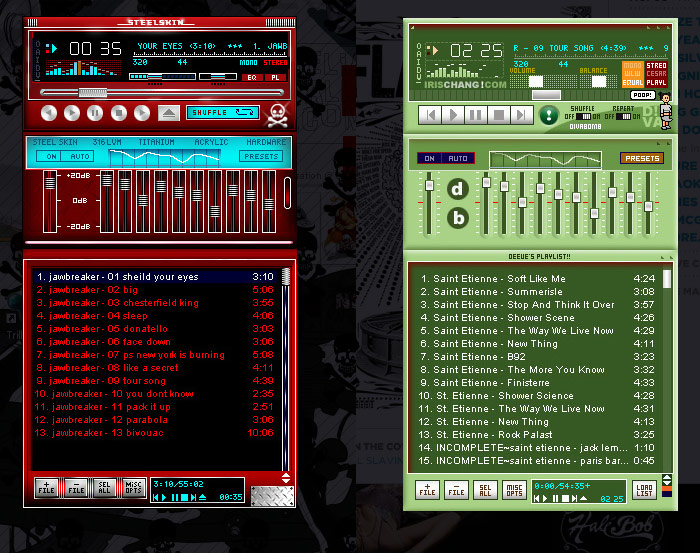
Task: Toggle equalizer ON in red Steelskin equalizer
Action: [x=51, y=157]
